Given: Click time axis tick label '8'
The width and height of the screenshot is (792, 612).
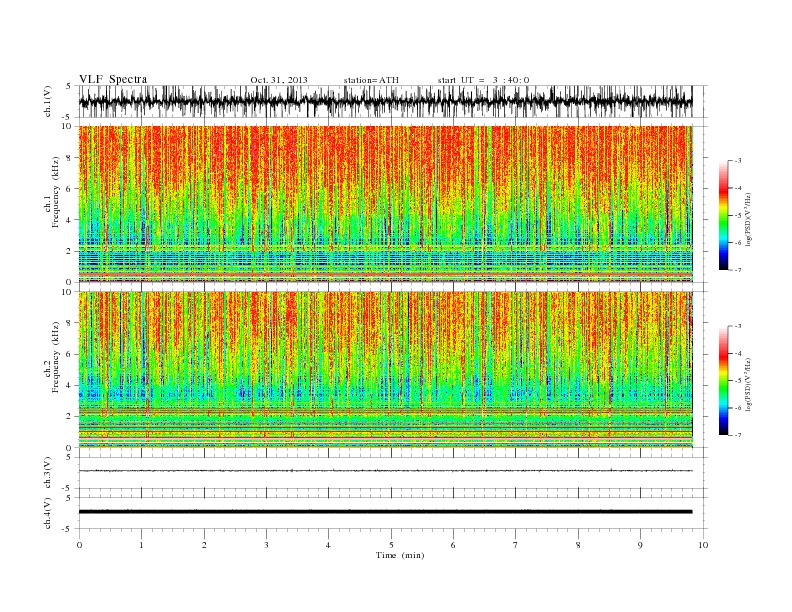Looking at the screenshot, I should [x=578, y=545].
